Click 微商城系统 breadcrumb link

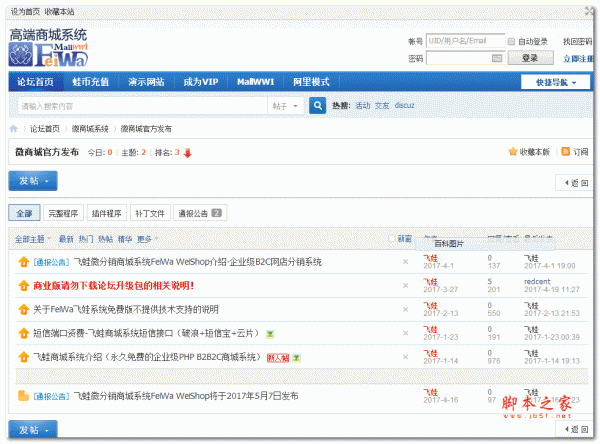[90, 129]
